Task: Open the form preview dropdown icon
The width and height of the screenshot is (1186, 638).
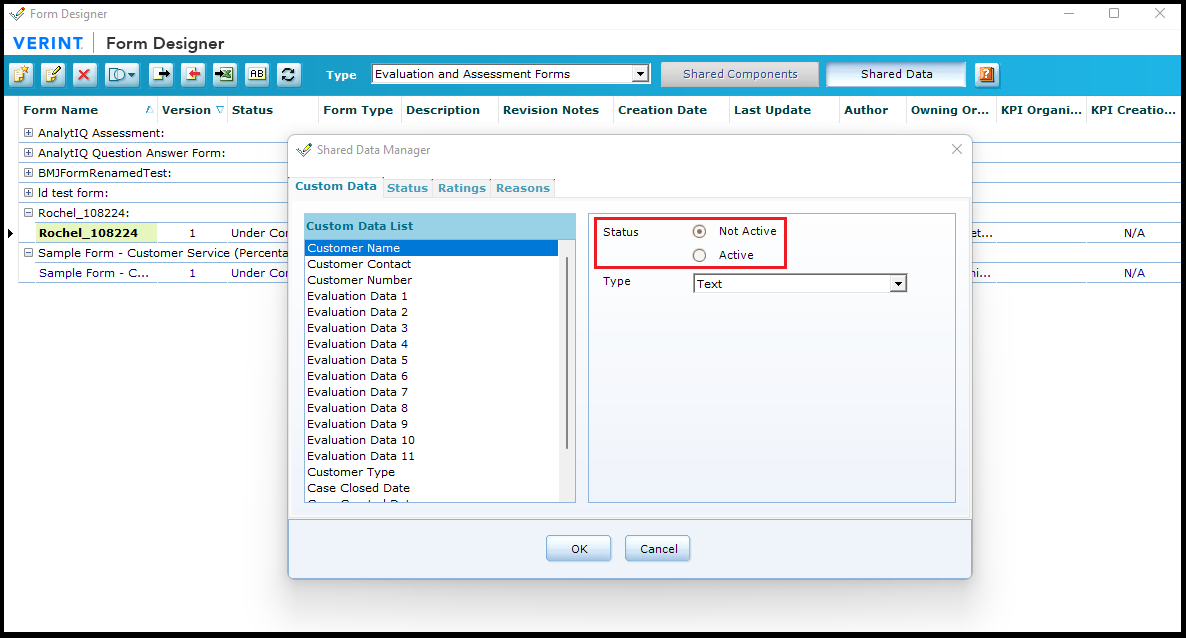Action: pos(122,74)
